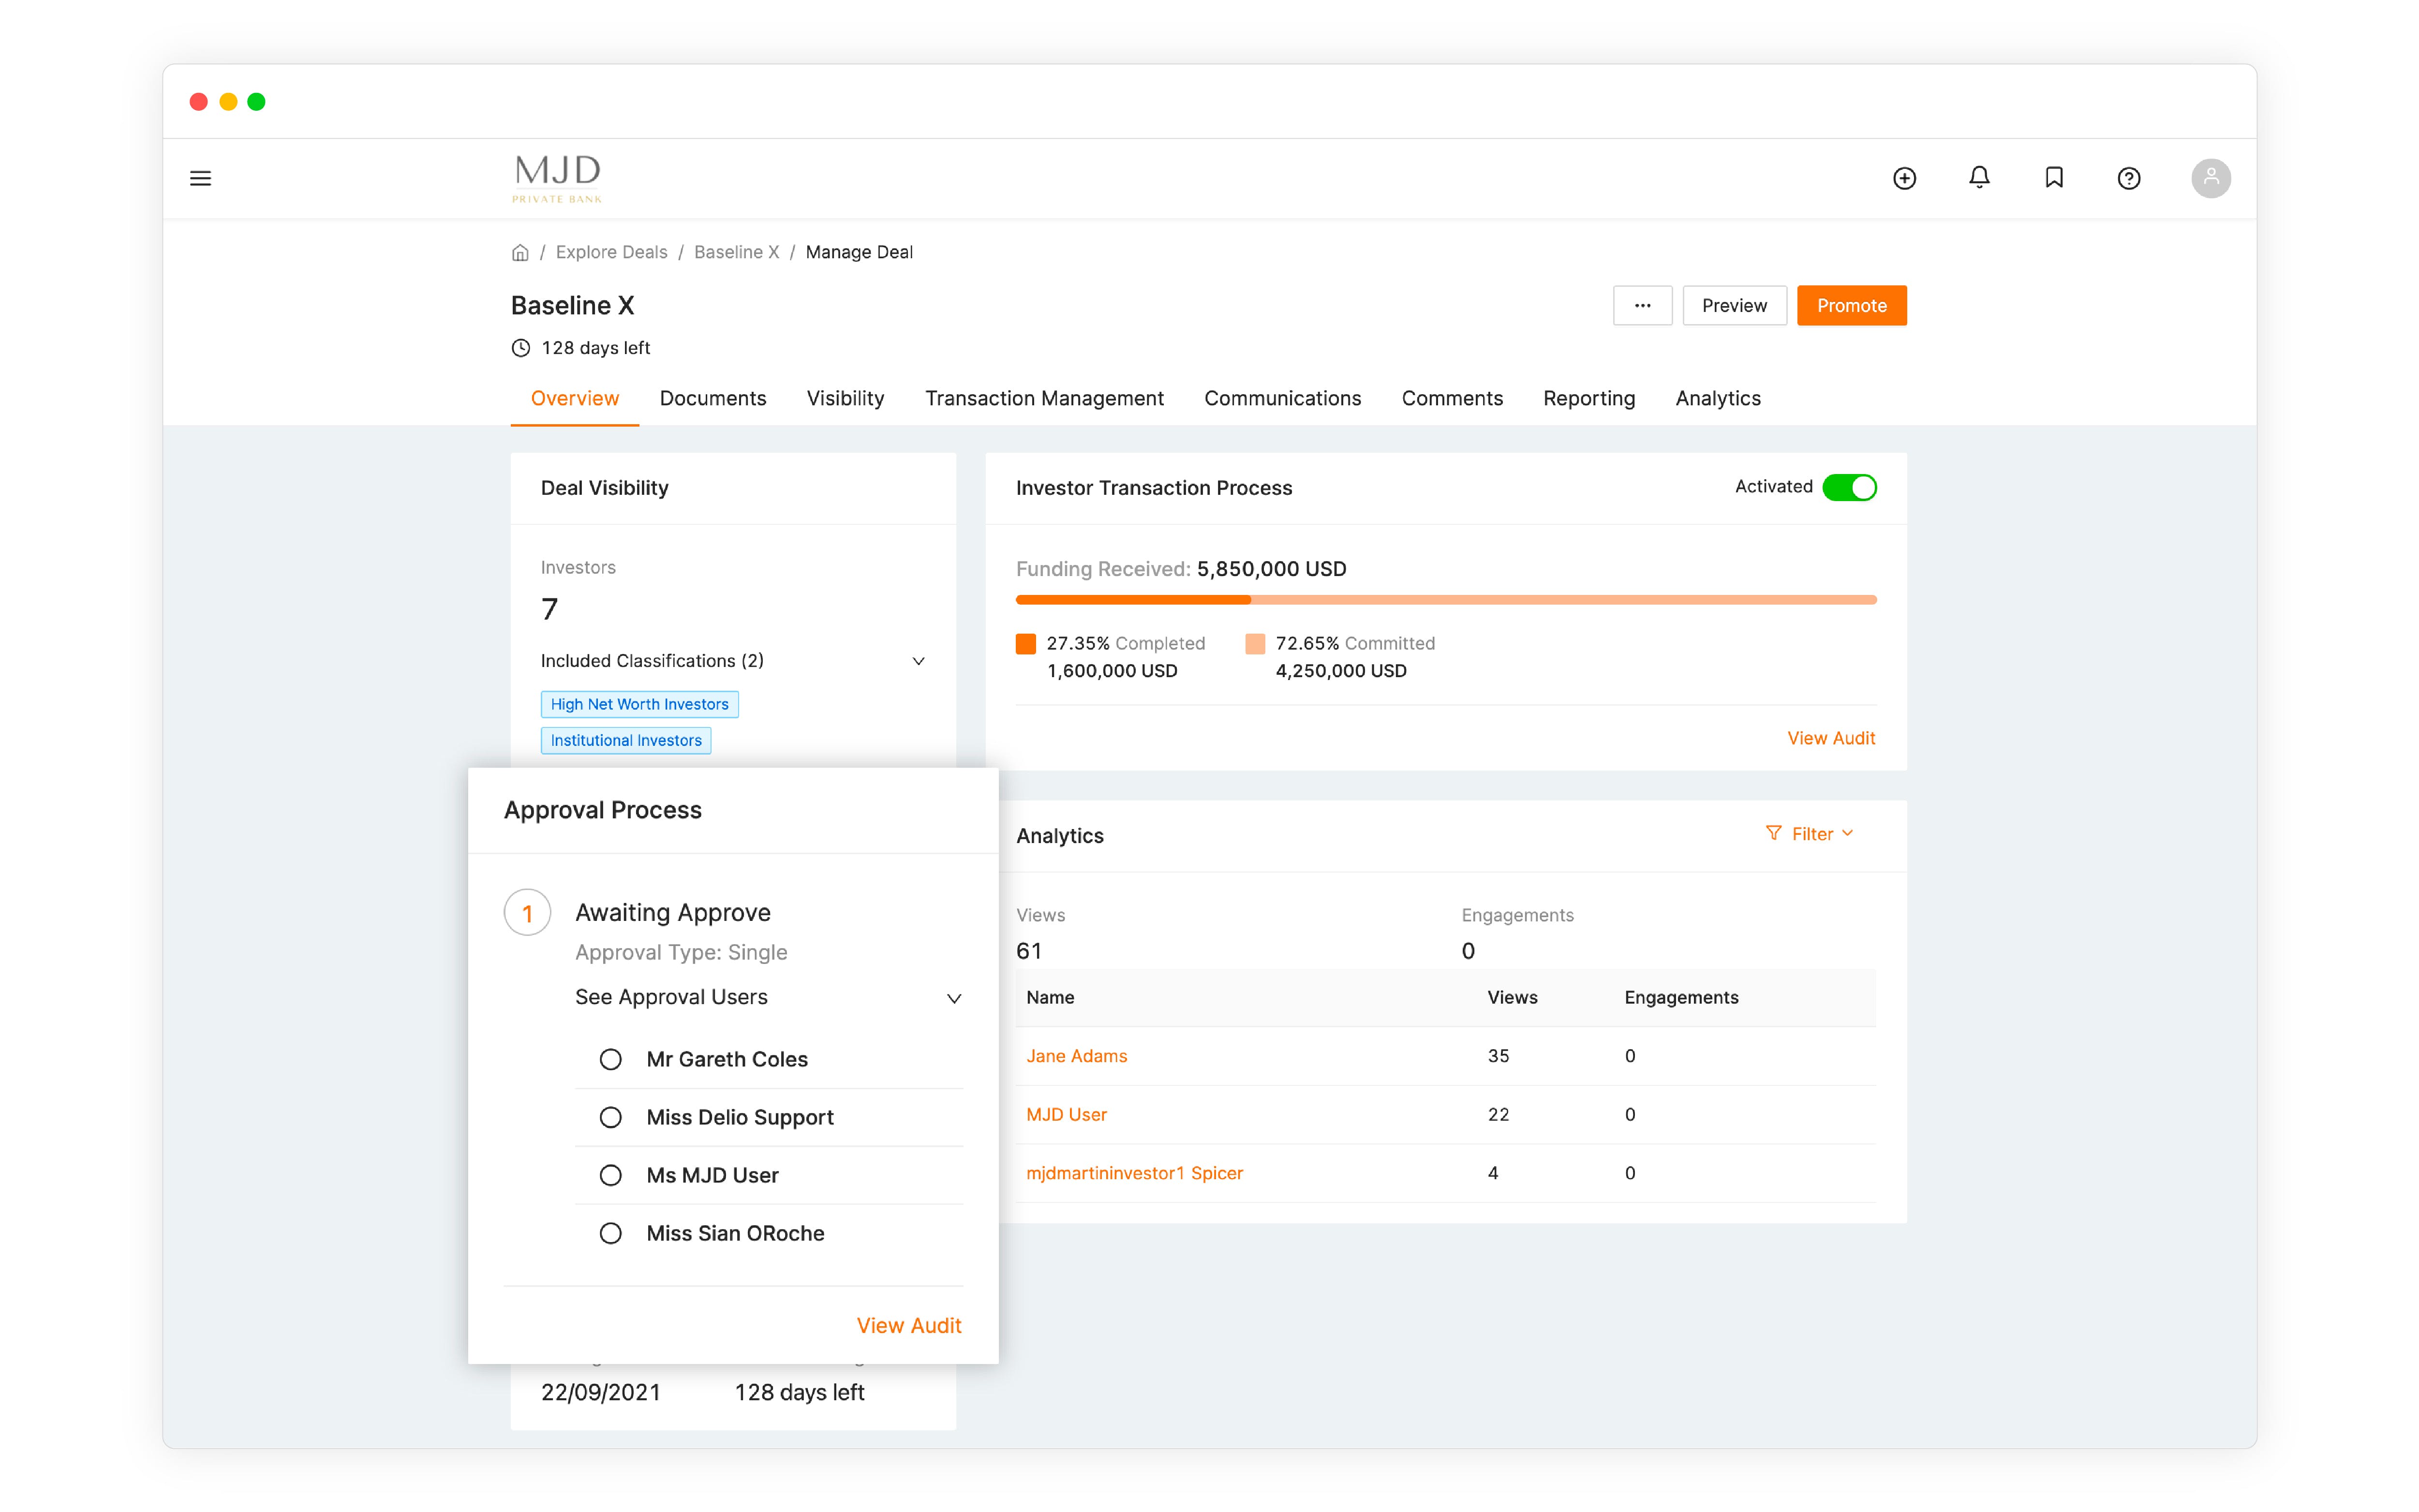Open the help question mark icon
The height and width of the screenshot is (1512, 2419).
pos(2128,178)
